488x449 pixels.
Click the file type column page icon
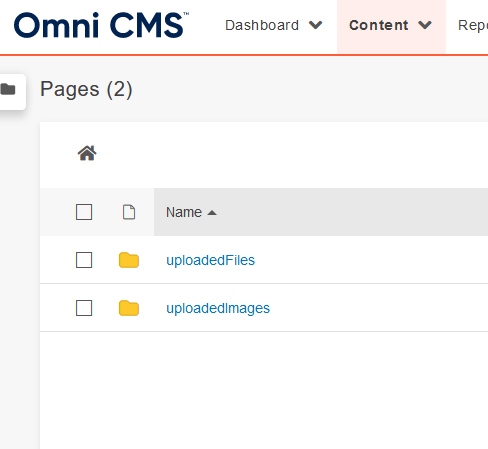pos(129,212)
